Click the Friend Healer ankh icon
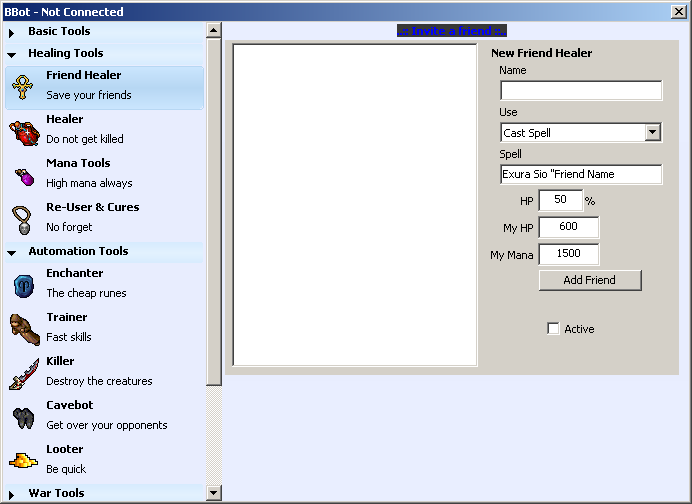692x504 pixels. click(24, 87)
